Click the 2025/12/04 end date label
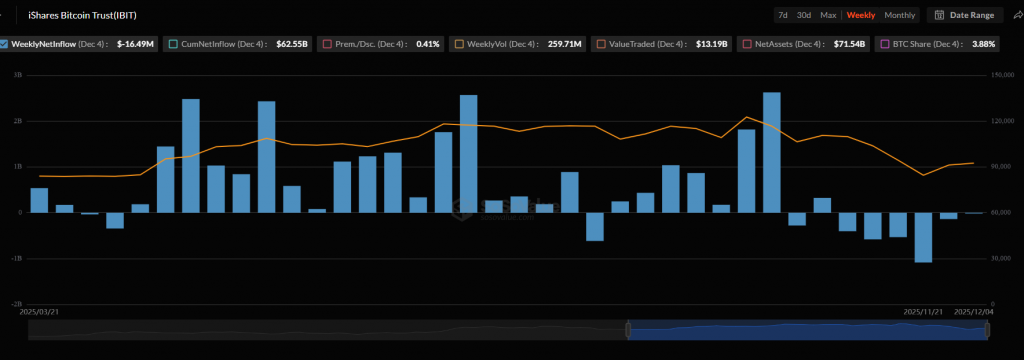This screenshot has height=360, width=1024. click(x=974, y=313)
